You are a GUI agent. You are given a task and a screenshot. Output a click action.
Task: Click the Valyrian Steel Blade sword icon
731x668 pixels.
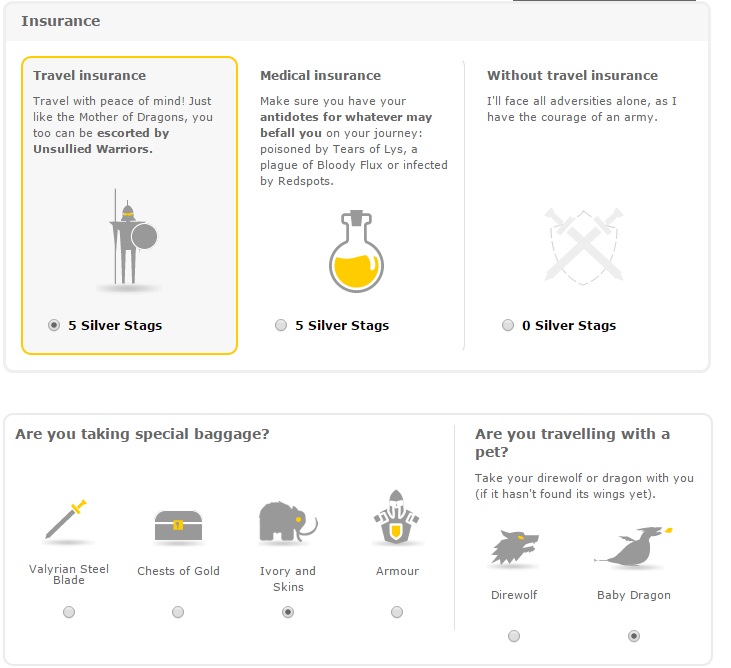click(68, 522)
